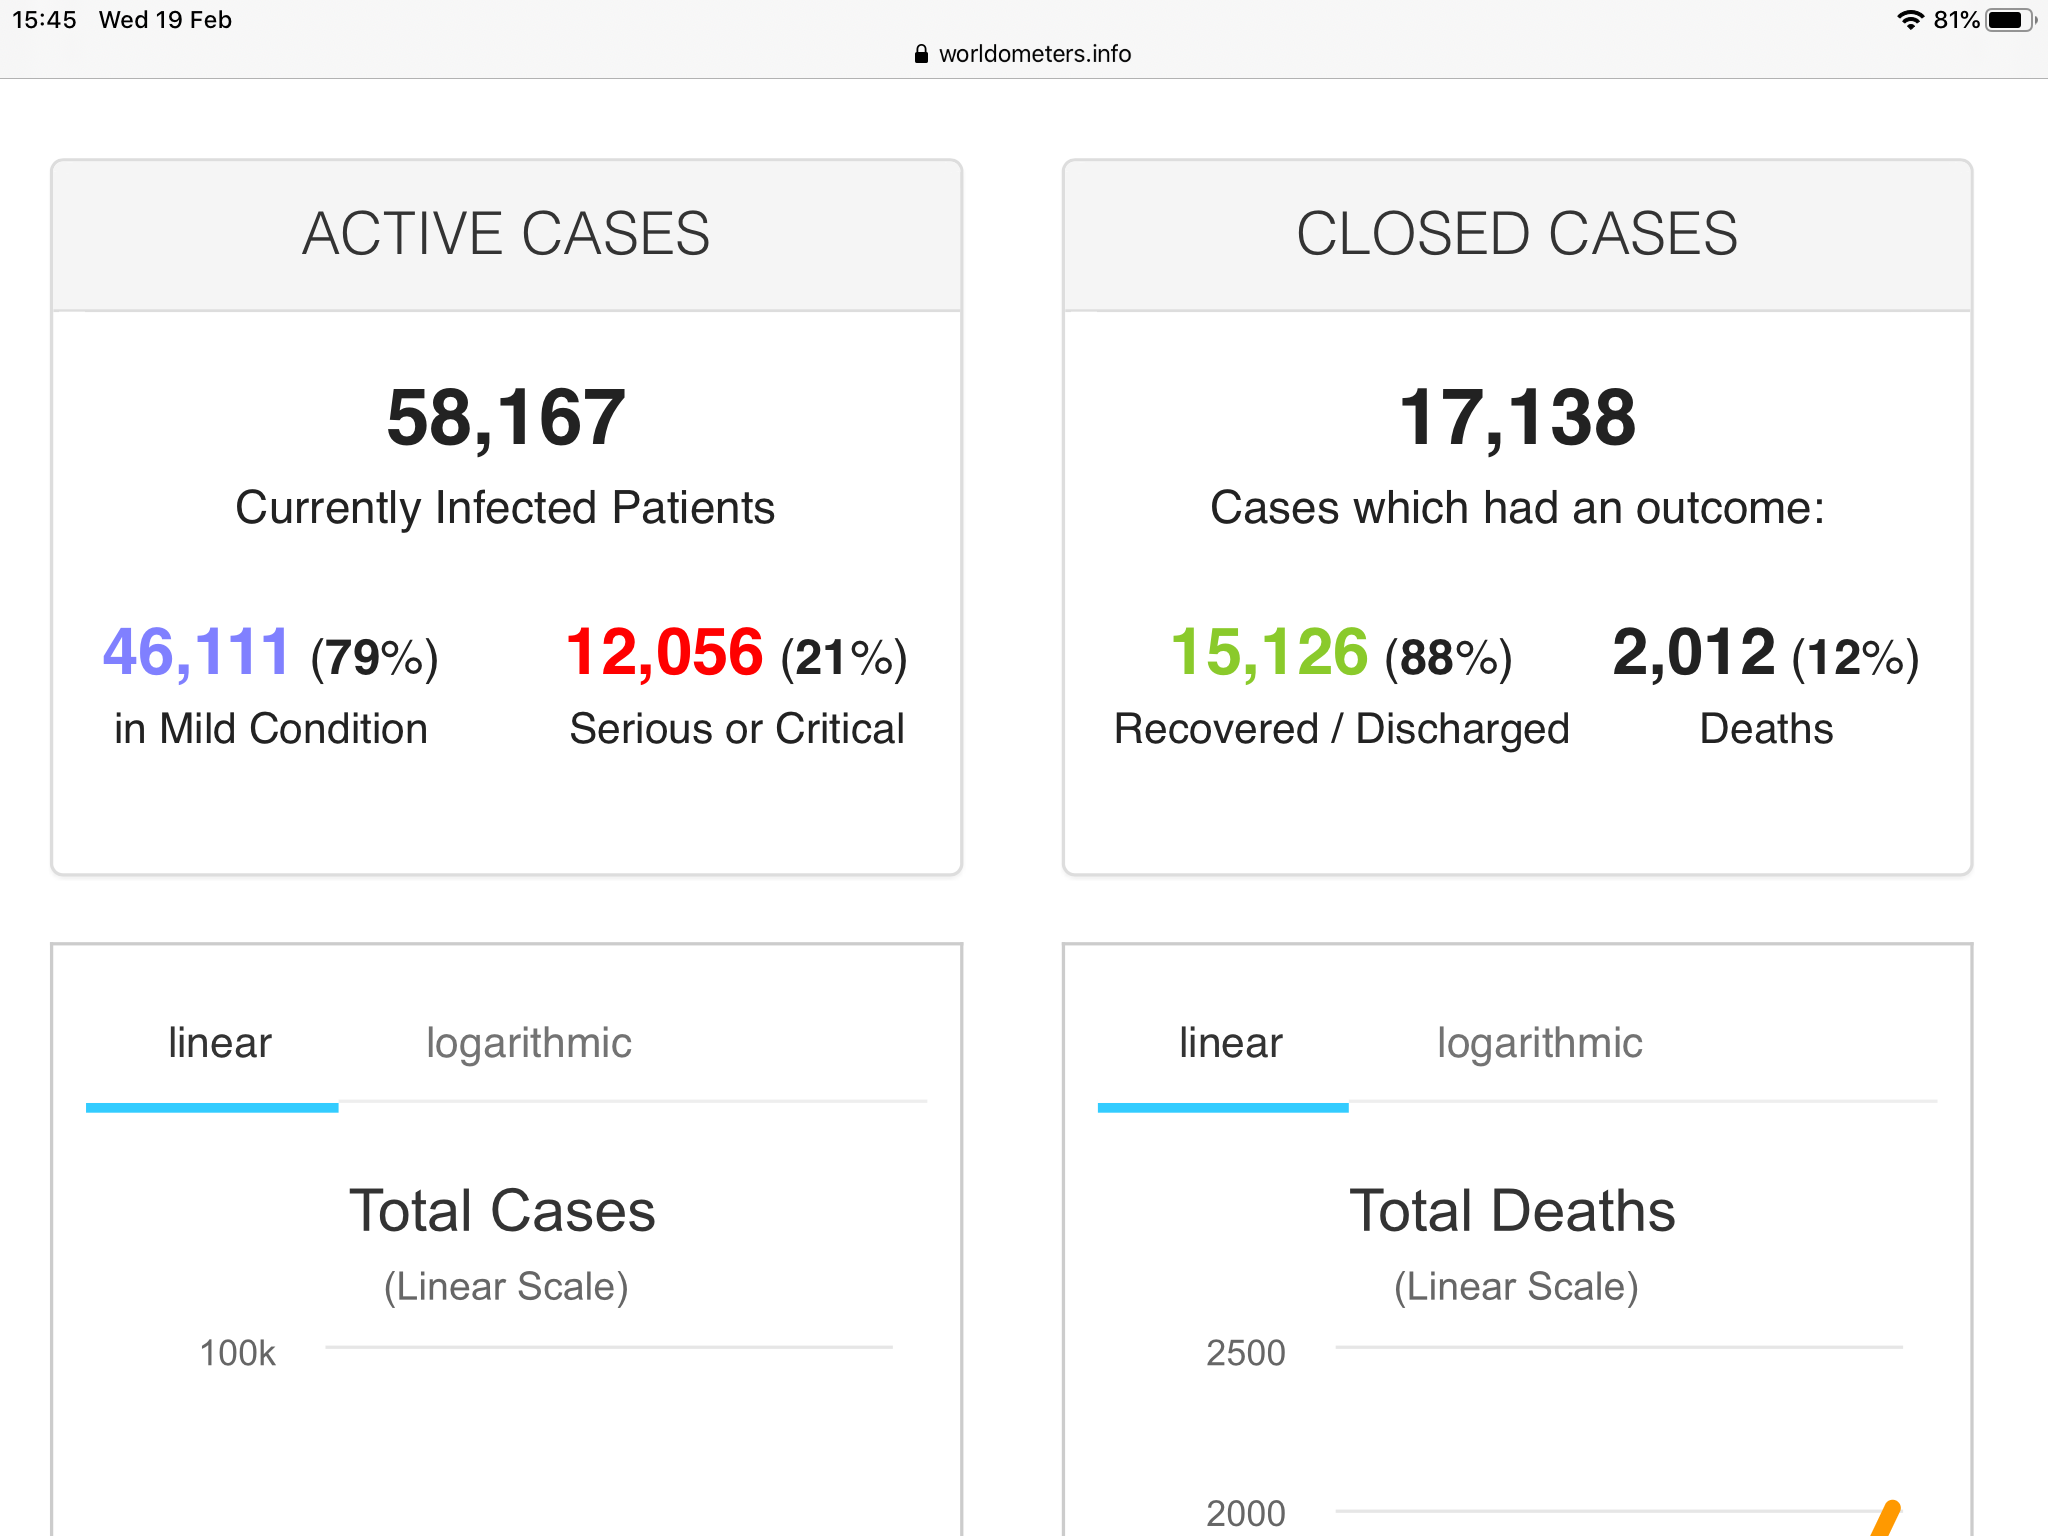Click the 46,111 mild condition number
This screenshot has height=1536, width=2048.
pyautogui.click(x=196, y=653)
